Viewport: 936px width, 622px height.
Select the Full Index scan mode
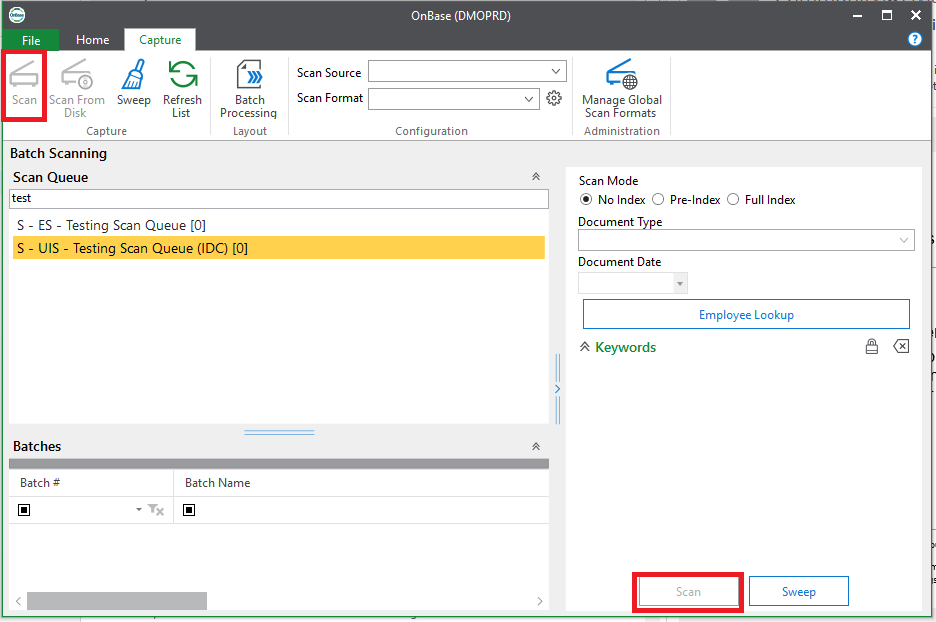733,199
